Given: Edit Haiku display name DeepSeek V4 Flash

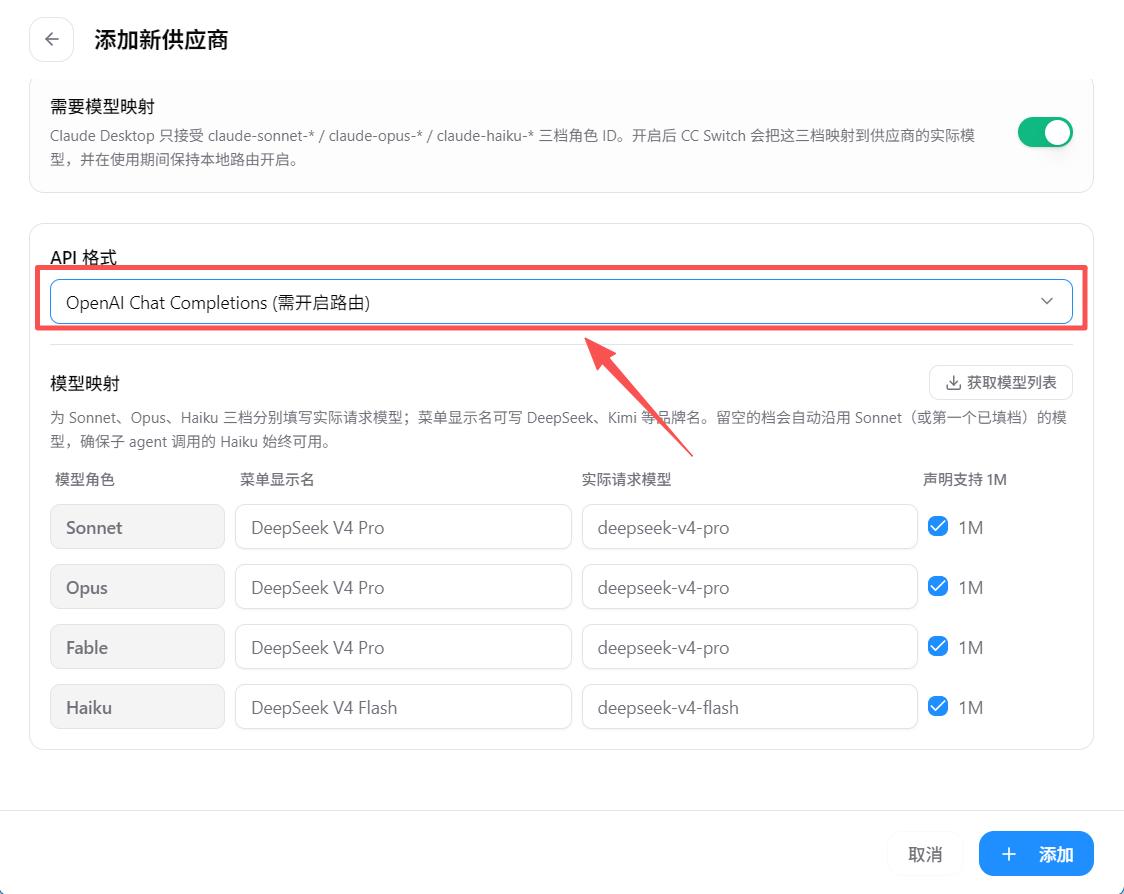Looking at the screenshot, I should 403,707.
